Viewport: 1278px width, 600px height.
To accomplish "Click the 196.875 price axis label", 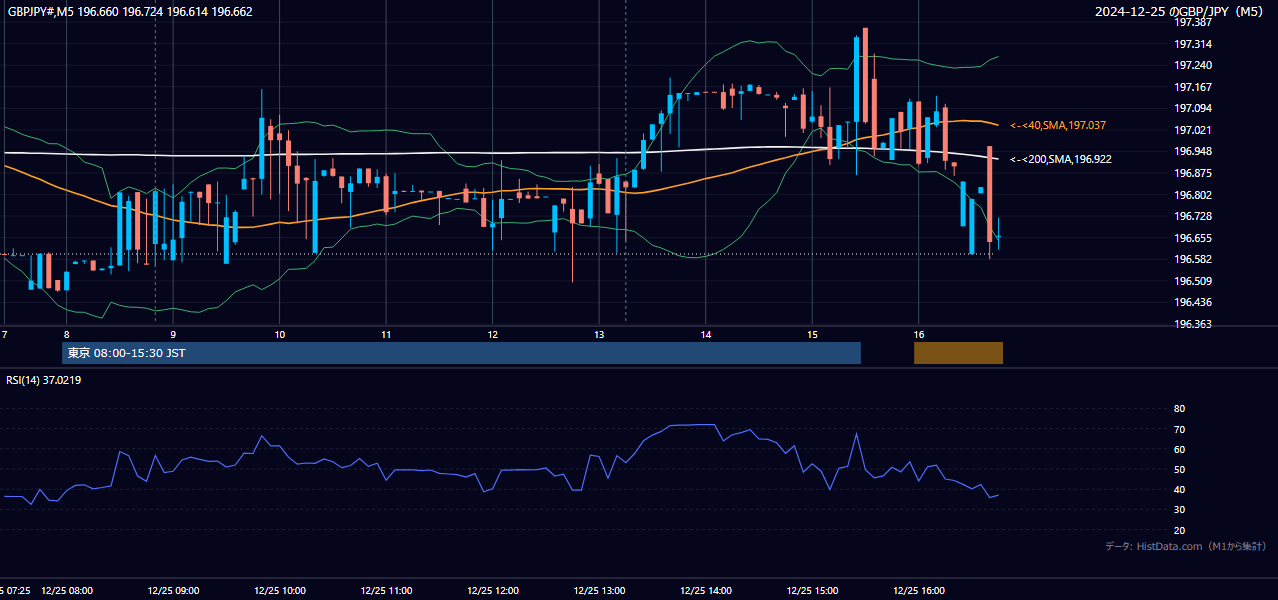I will point(1193,173).
